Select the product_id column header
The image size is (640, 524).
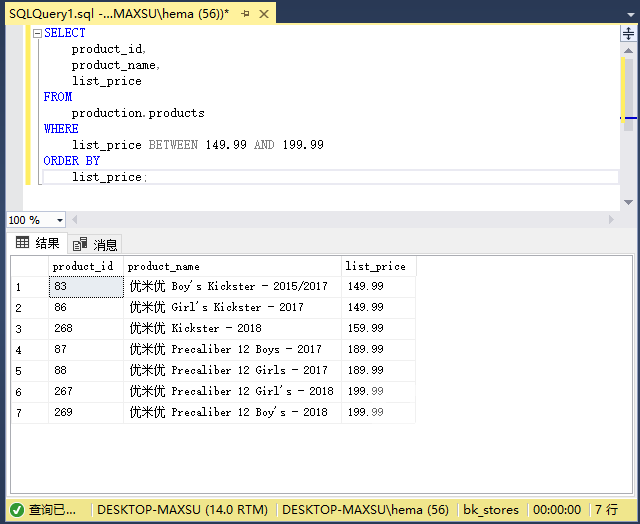[x=86, y=266]
